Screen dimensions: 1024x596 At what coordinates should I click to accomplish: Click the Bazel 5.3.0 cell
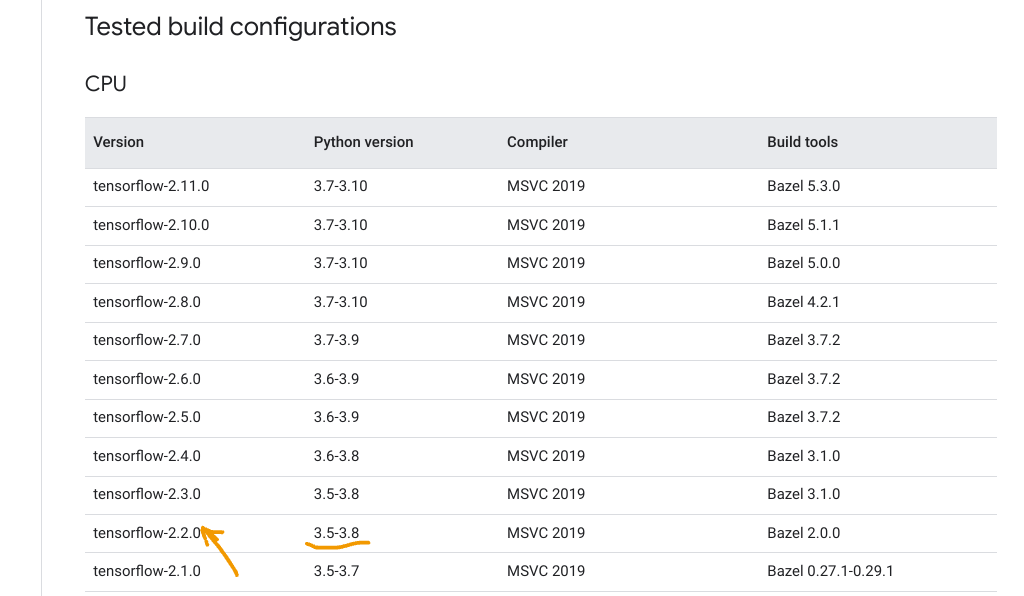pyautogui.click(x=803, y=186)
